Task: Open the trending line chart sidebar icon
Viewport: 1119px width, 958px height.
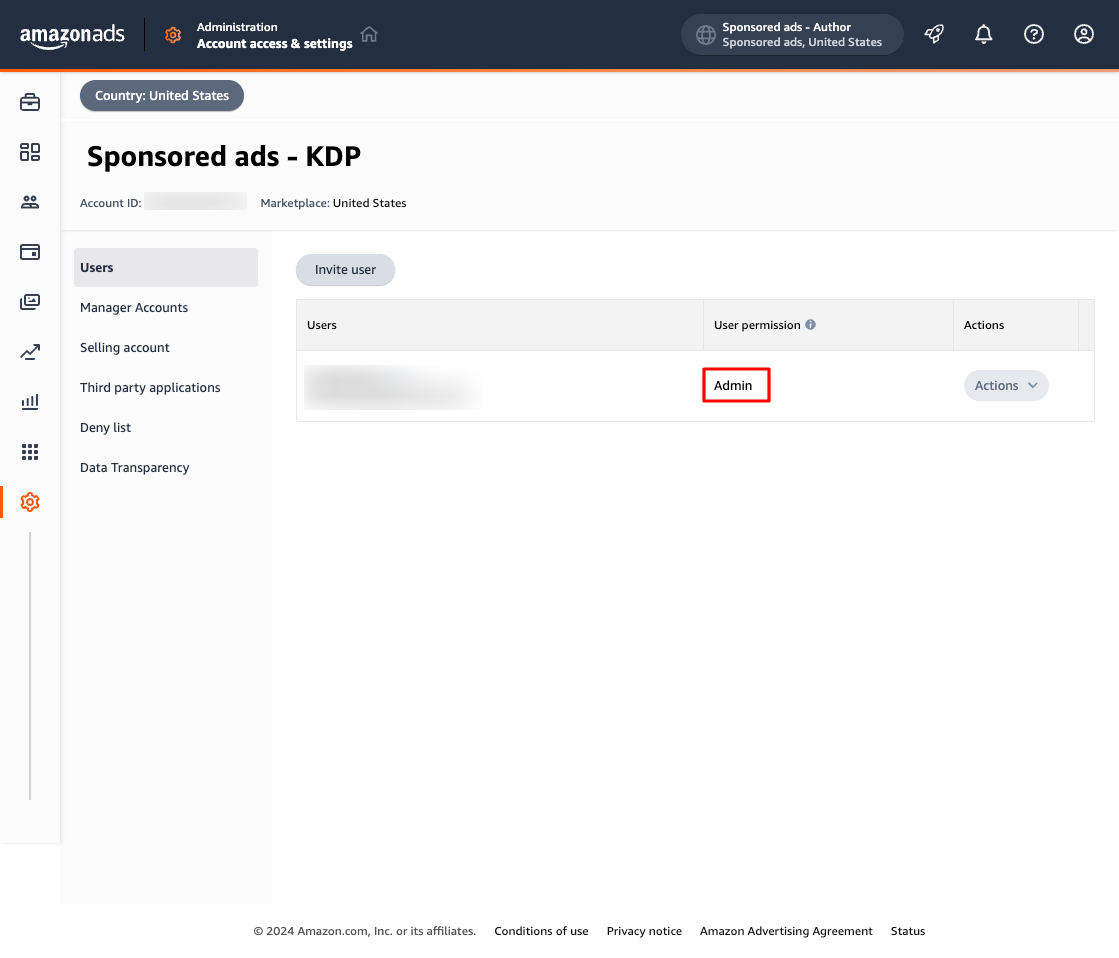Action: click(x=30, y=352)
